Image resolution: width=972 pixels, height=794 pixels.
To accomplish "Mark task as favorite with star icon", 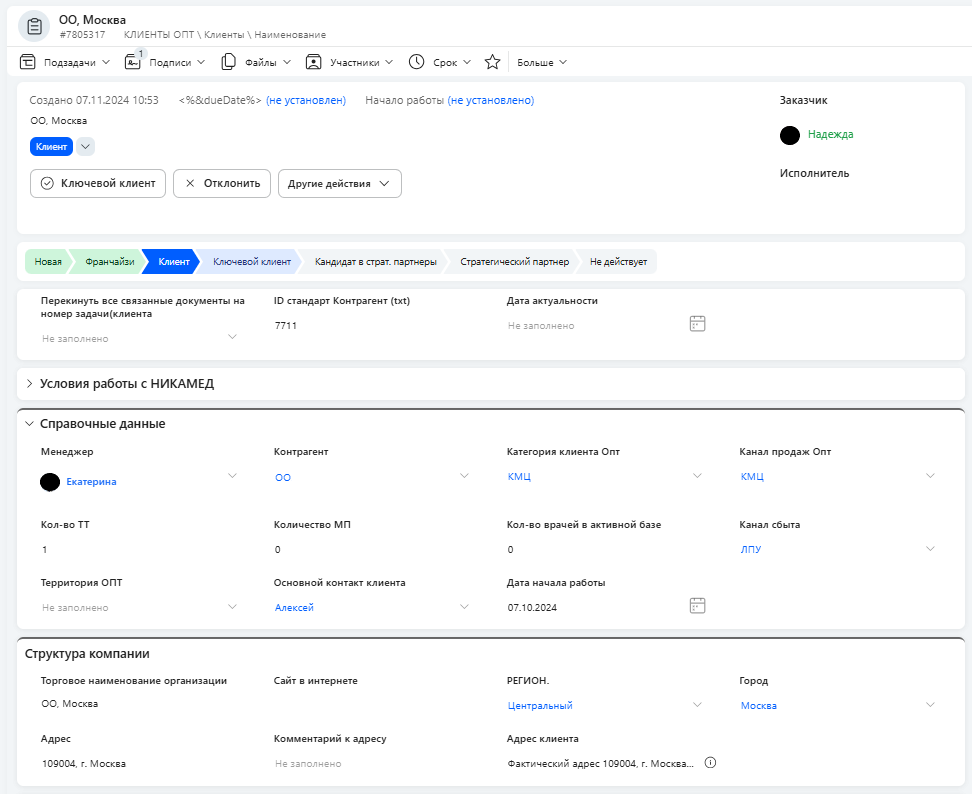I will 492,62.
